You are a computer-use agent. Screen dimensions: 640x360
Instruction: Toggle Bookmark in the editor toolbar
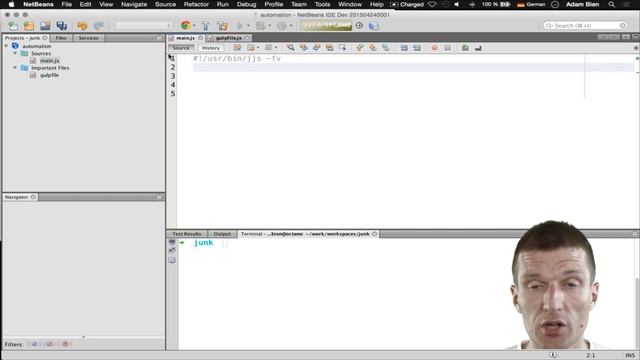point(386,48)
